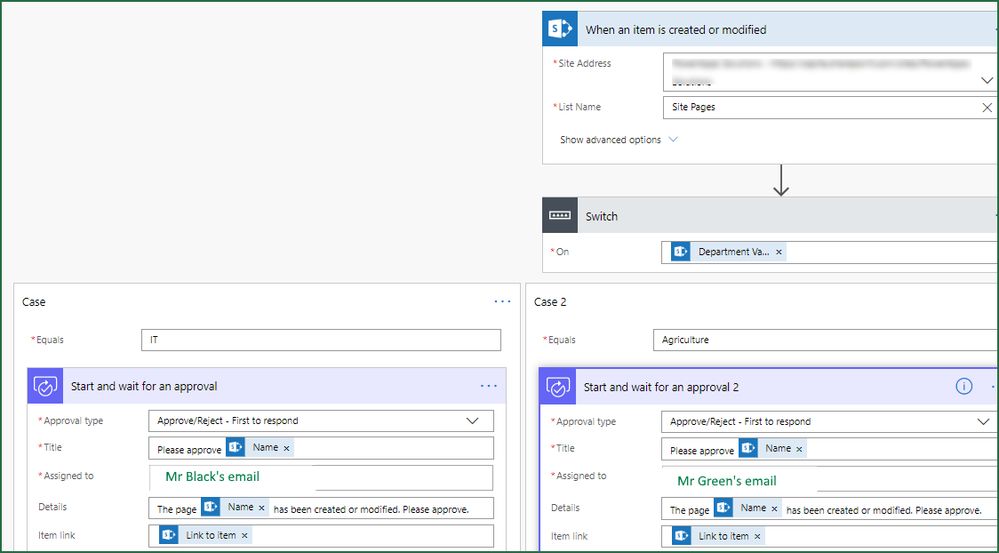Select 'Start and wait for an approval 2' header
Screen dimensions: 999x553
pos(769,386)
